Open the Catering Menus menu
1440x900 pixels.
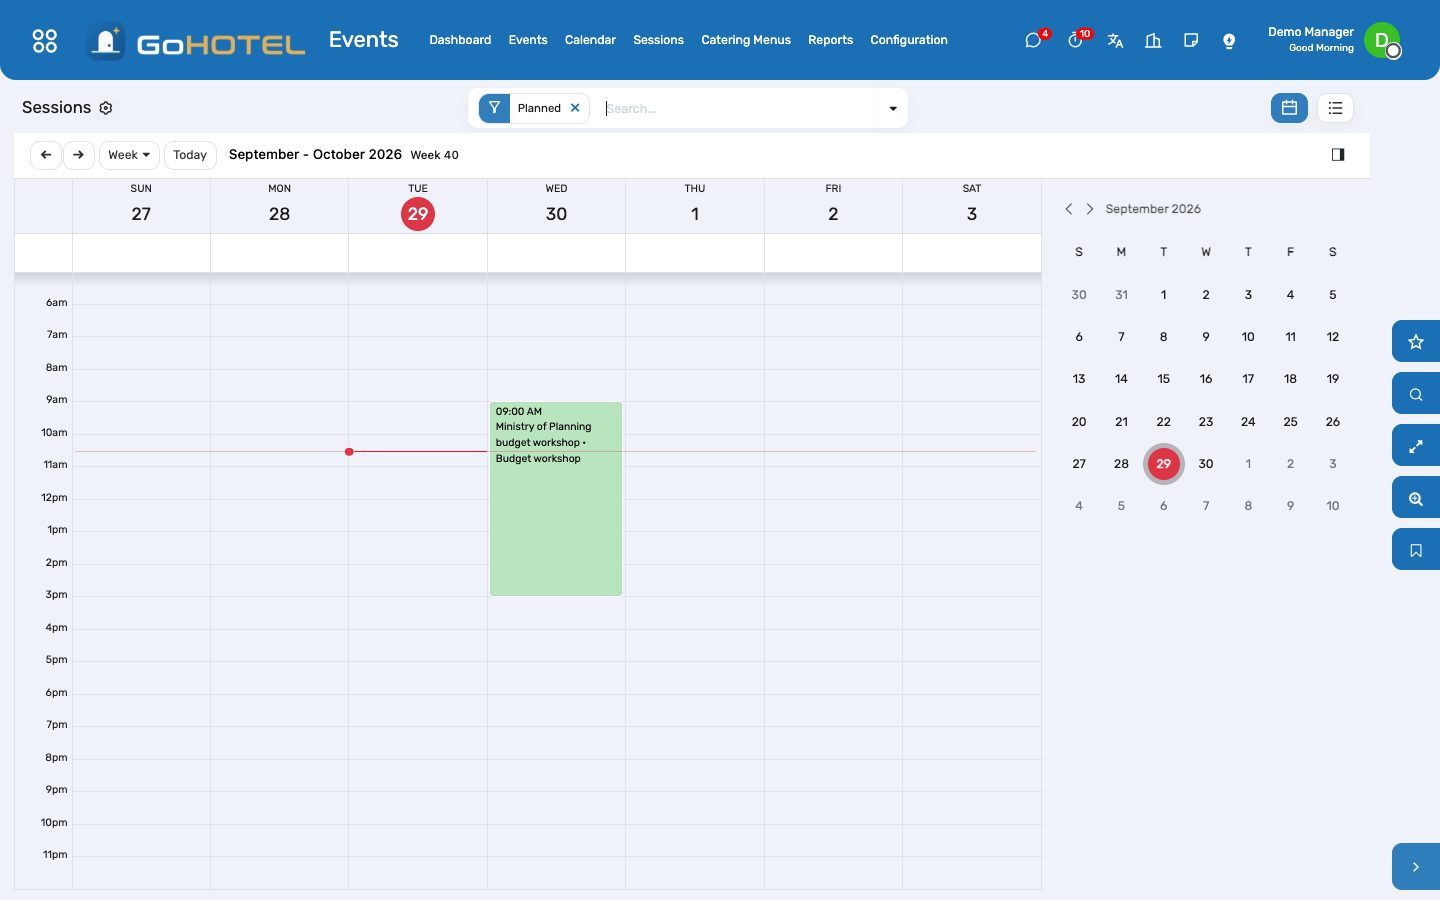[x=746, y=40]
